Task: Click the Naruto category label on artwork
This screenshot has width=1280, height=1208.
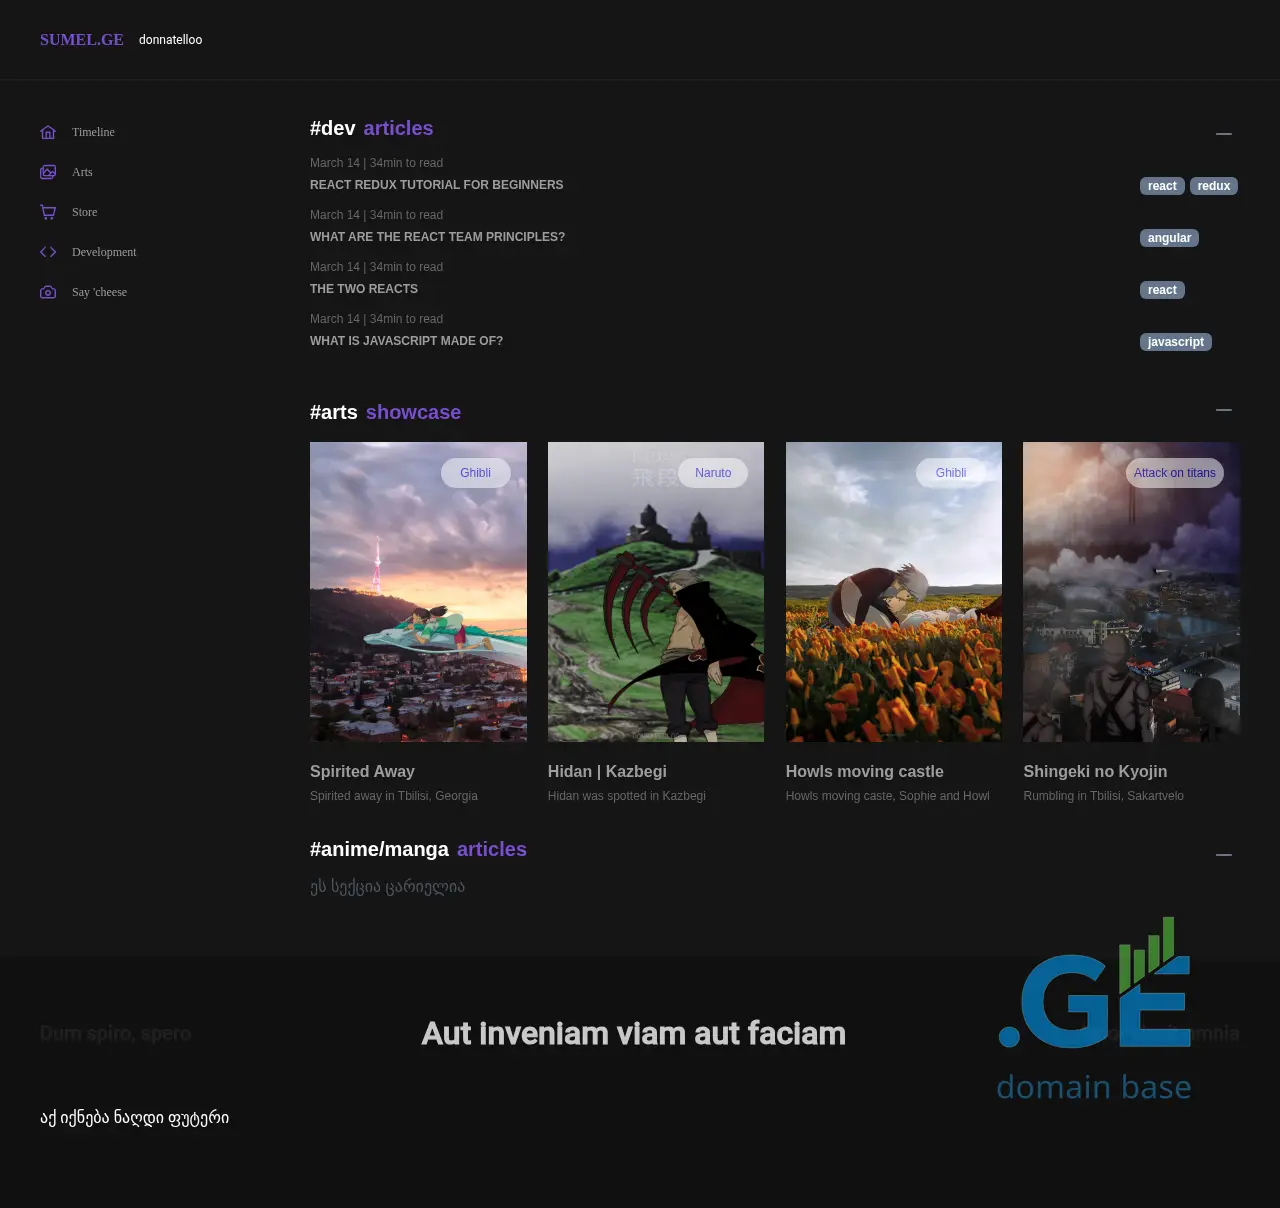Action: click(713, 473)
